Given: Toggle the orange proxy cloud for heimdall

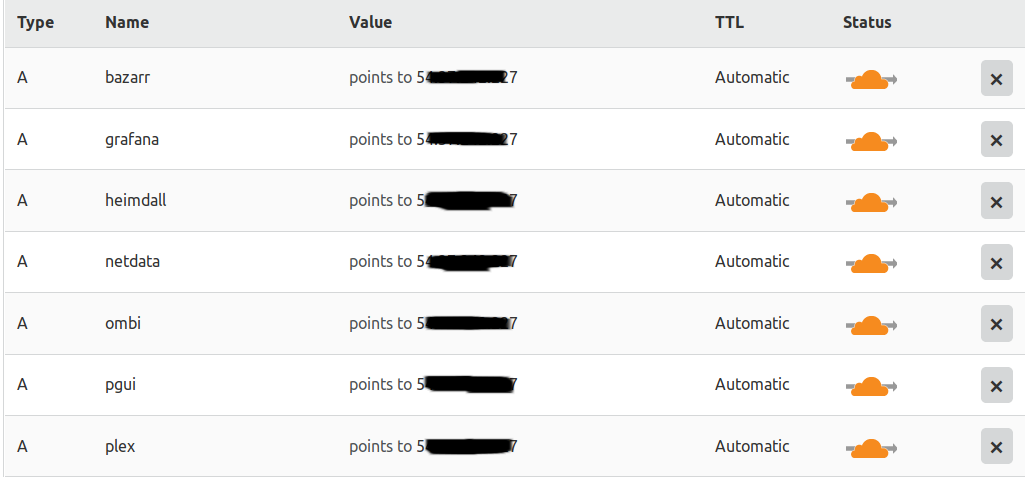Looking at the screenshot, I should coord(871,202).
